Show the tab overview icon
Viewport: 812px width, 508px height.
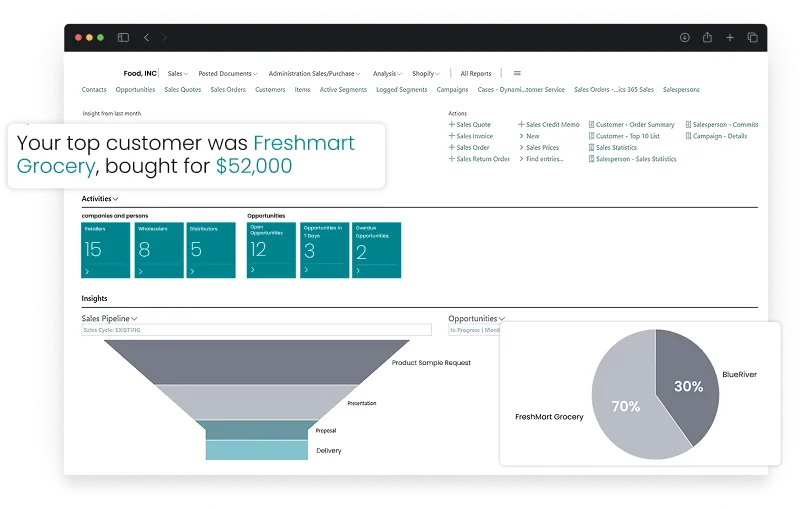click(752, 37)
